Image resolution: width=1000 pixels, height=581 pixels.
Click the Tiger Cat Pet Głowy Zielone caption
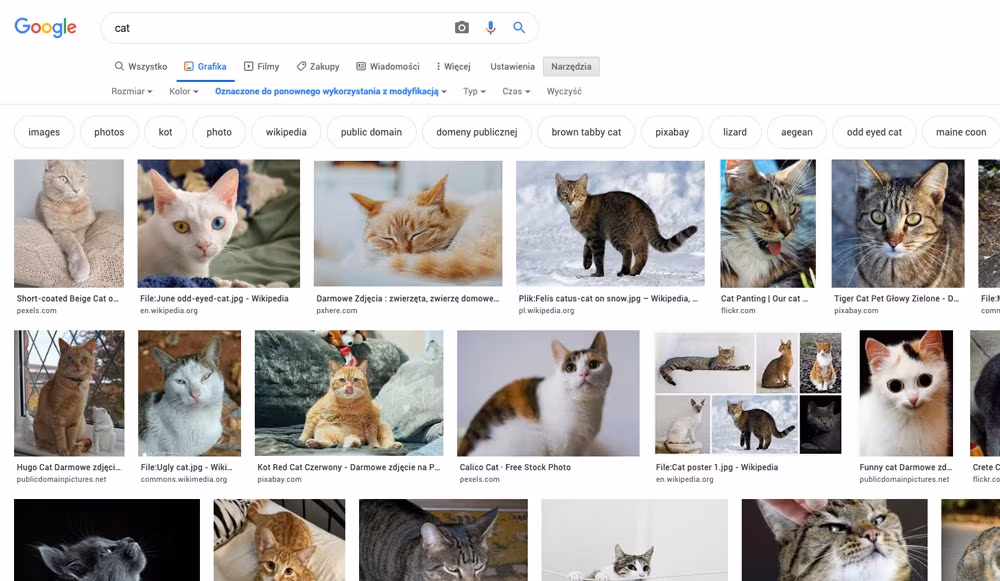pyautogui.click(x=897, y=298)
